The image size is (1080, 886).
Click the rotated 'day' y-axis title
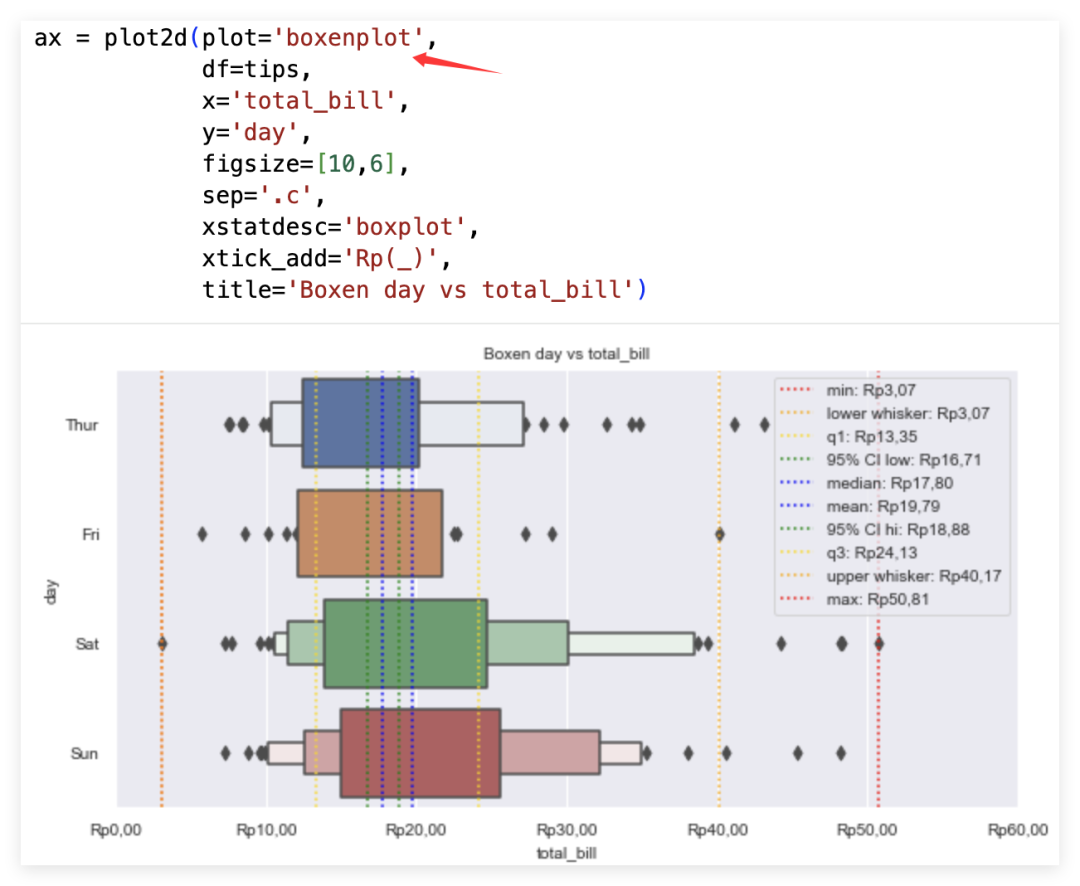click(50, 592)
